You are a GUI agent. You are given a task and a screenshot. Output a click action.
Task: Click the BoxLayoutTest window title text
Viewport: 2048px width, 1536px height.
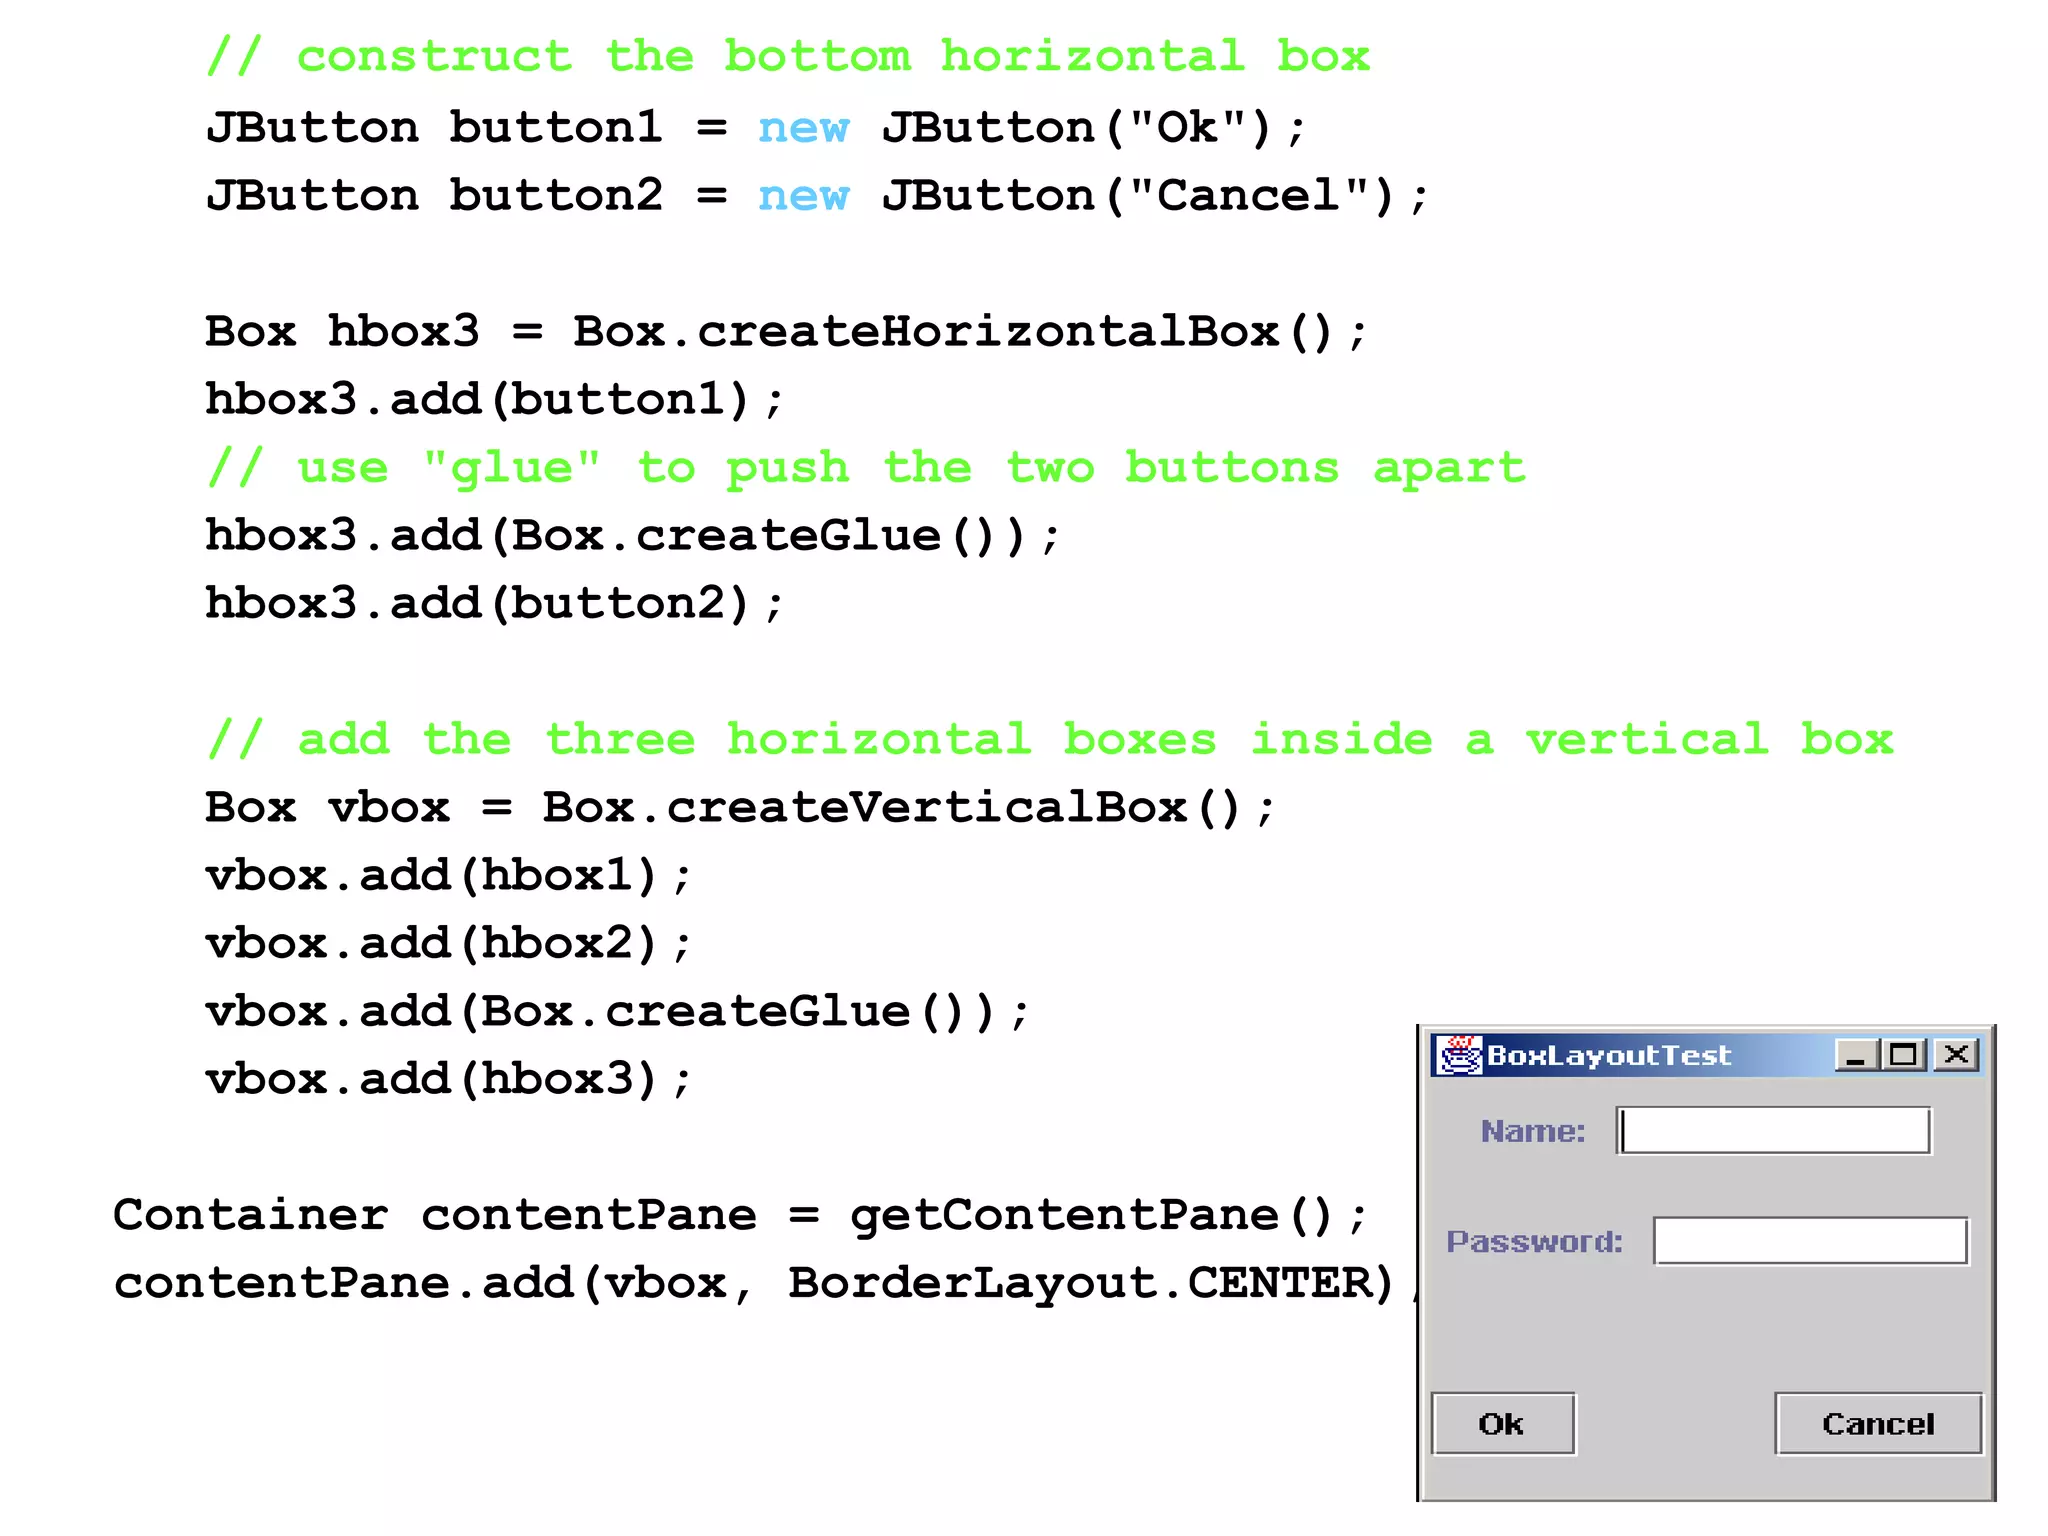[x=1609, y=1056]
